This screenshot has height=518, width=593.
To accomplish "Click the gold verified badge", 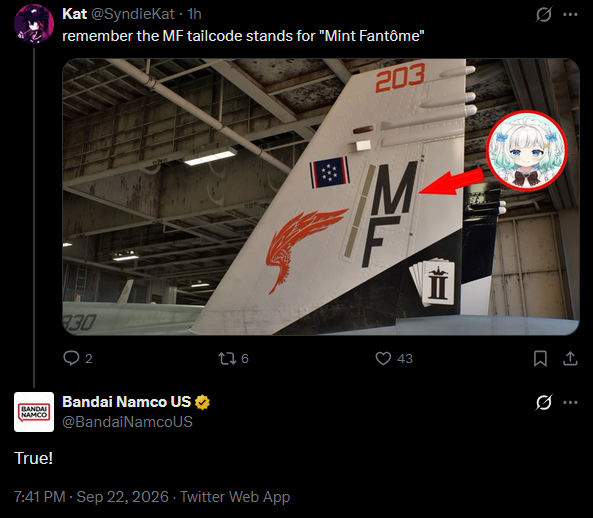I will click(x=202, y=402).
